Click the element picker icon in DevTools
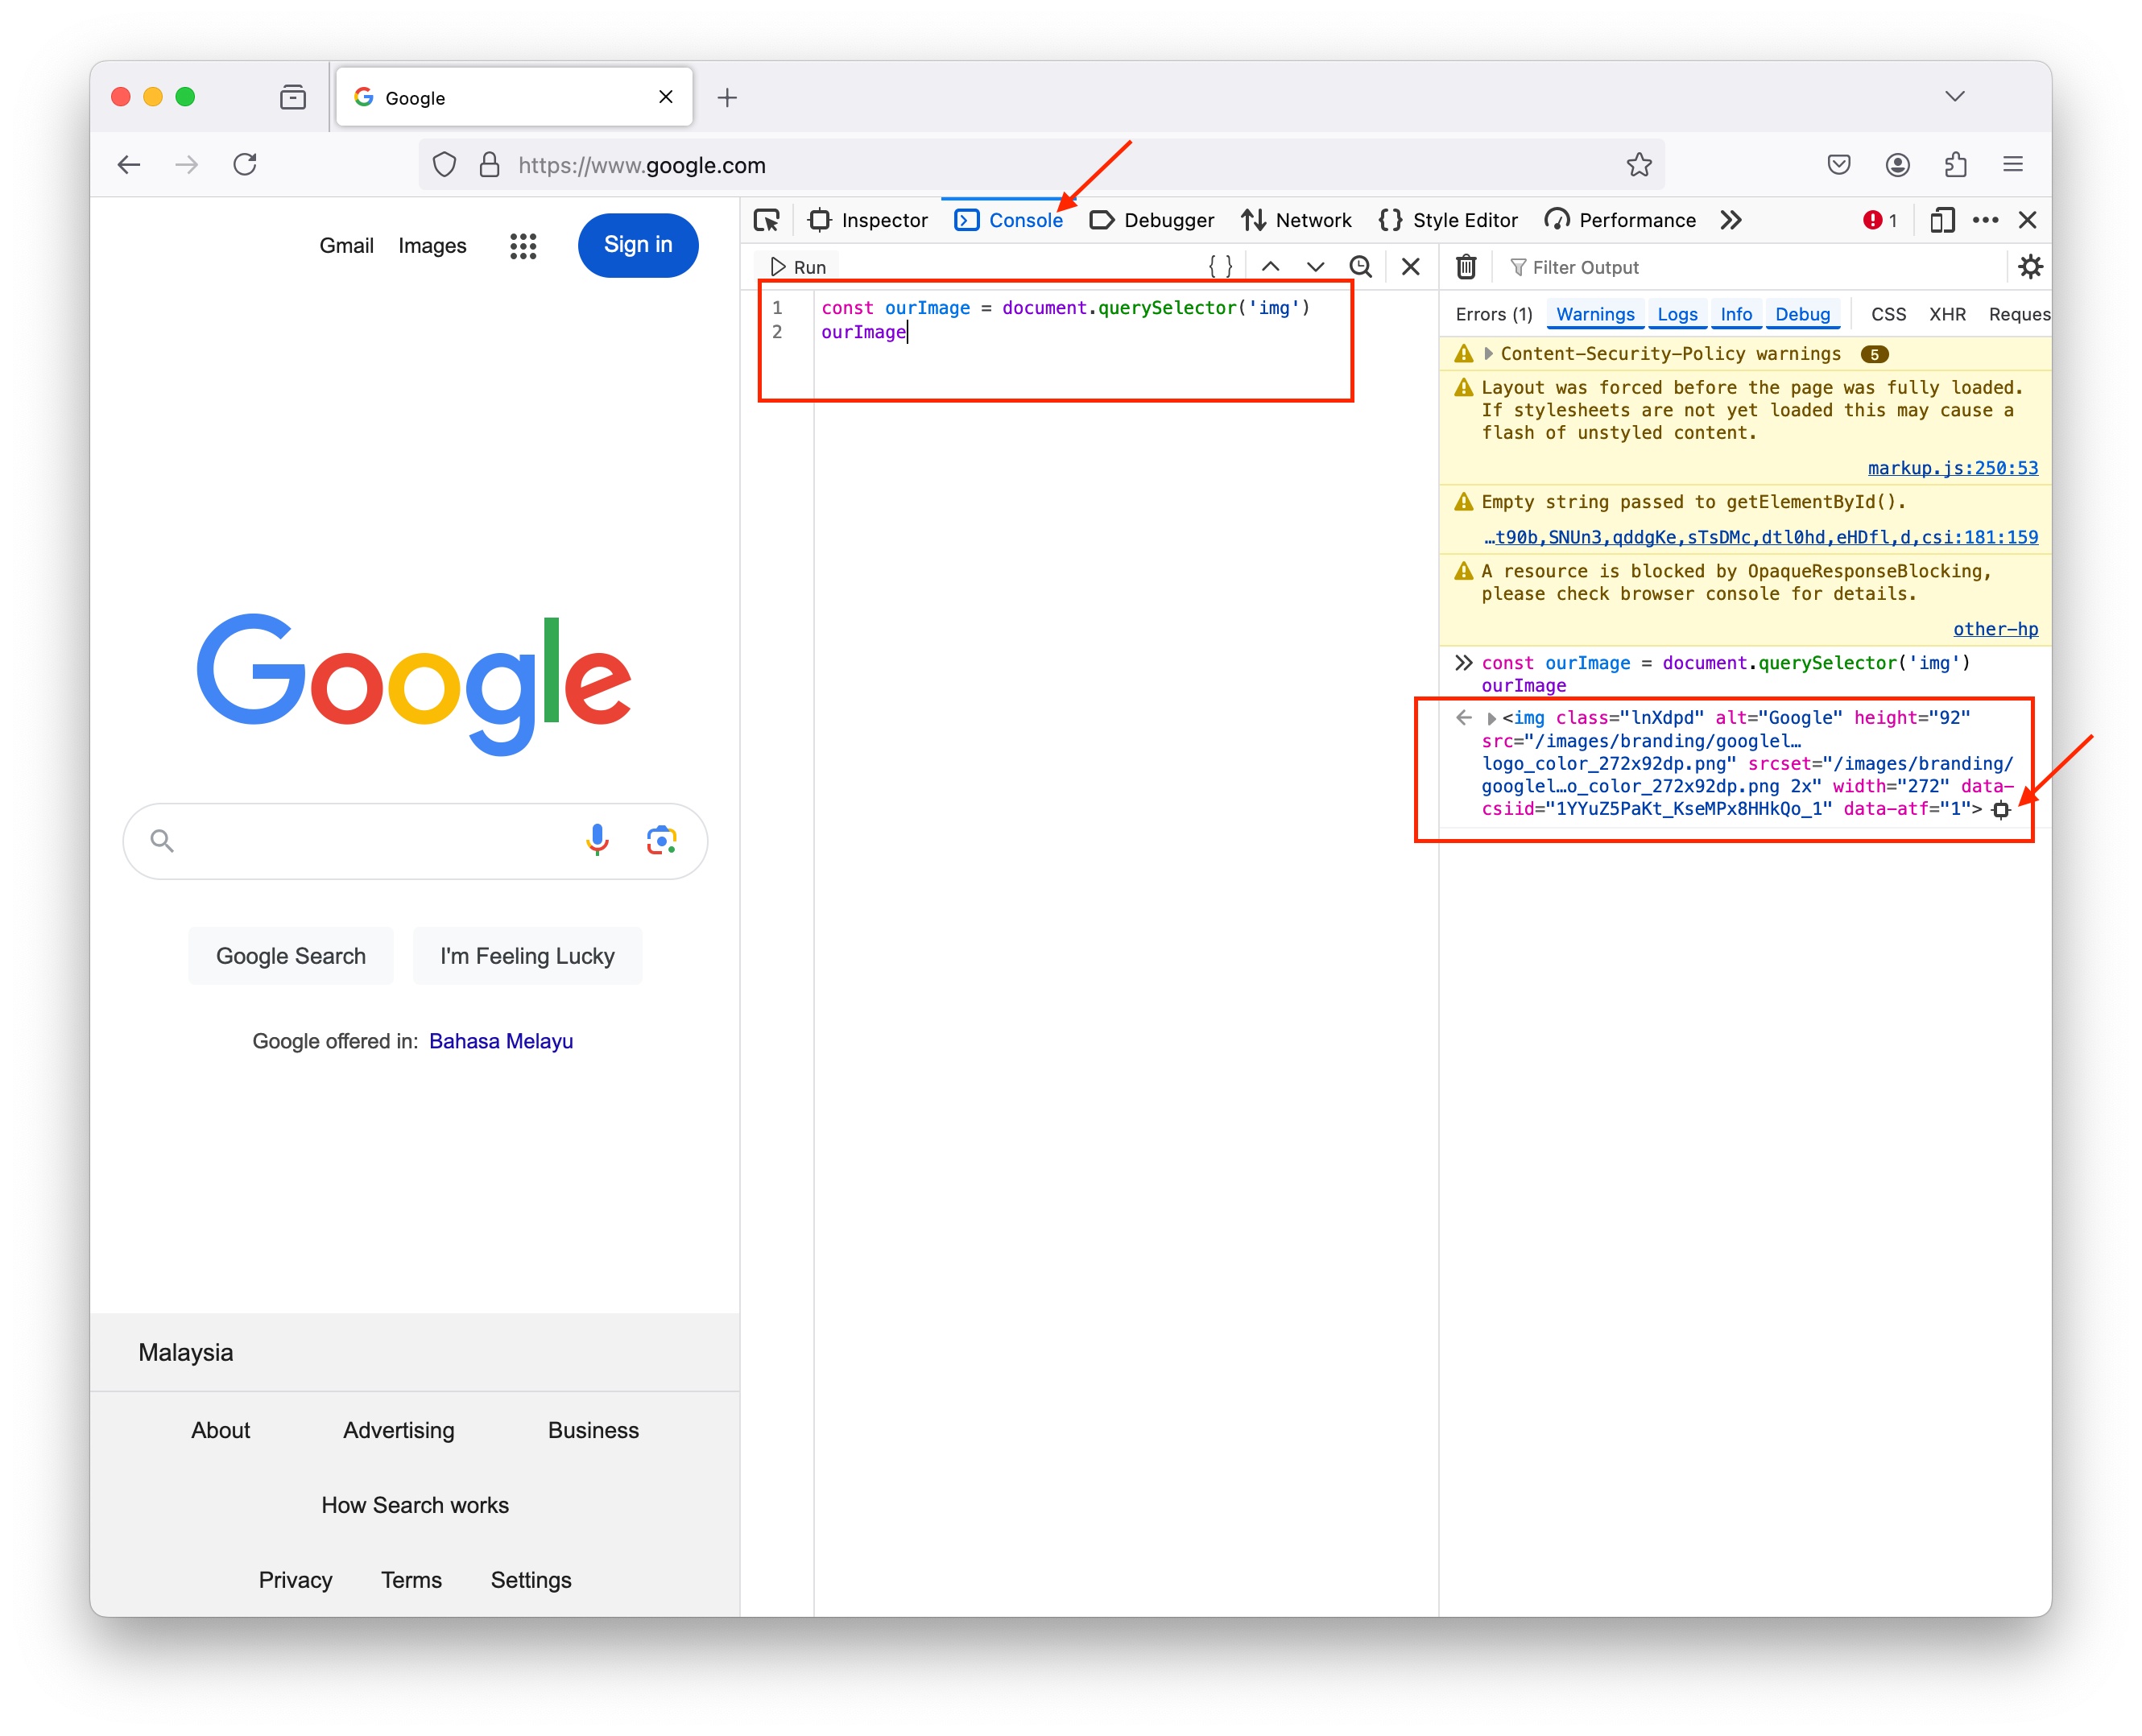The height and width of the screenshot is (1736, 2142). (x=767, y=220)
